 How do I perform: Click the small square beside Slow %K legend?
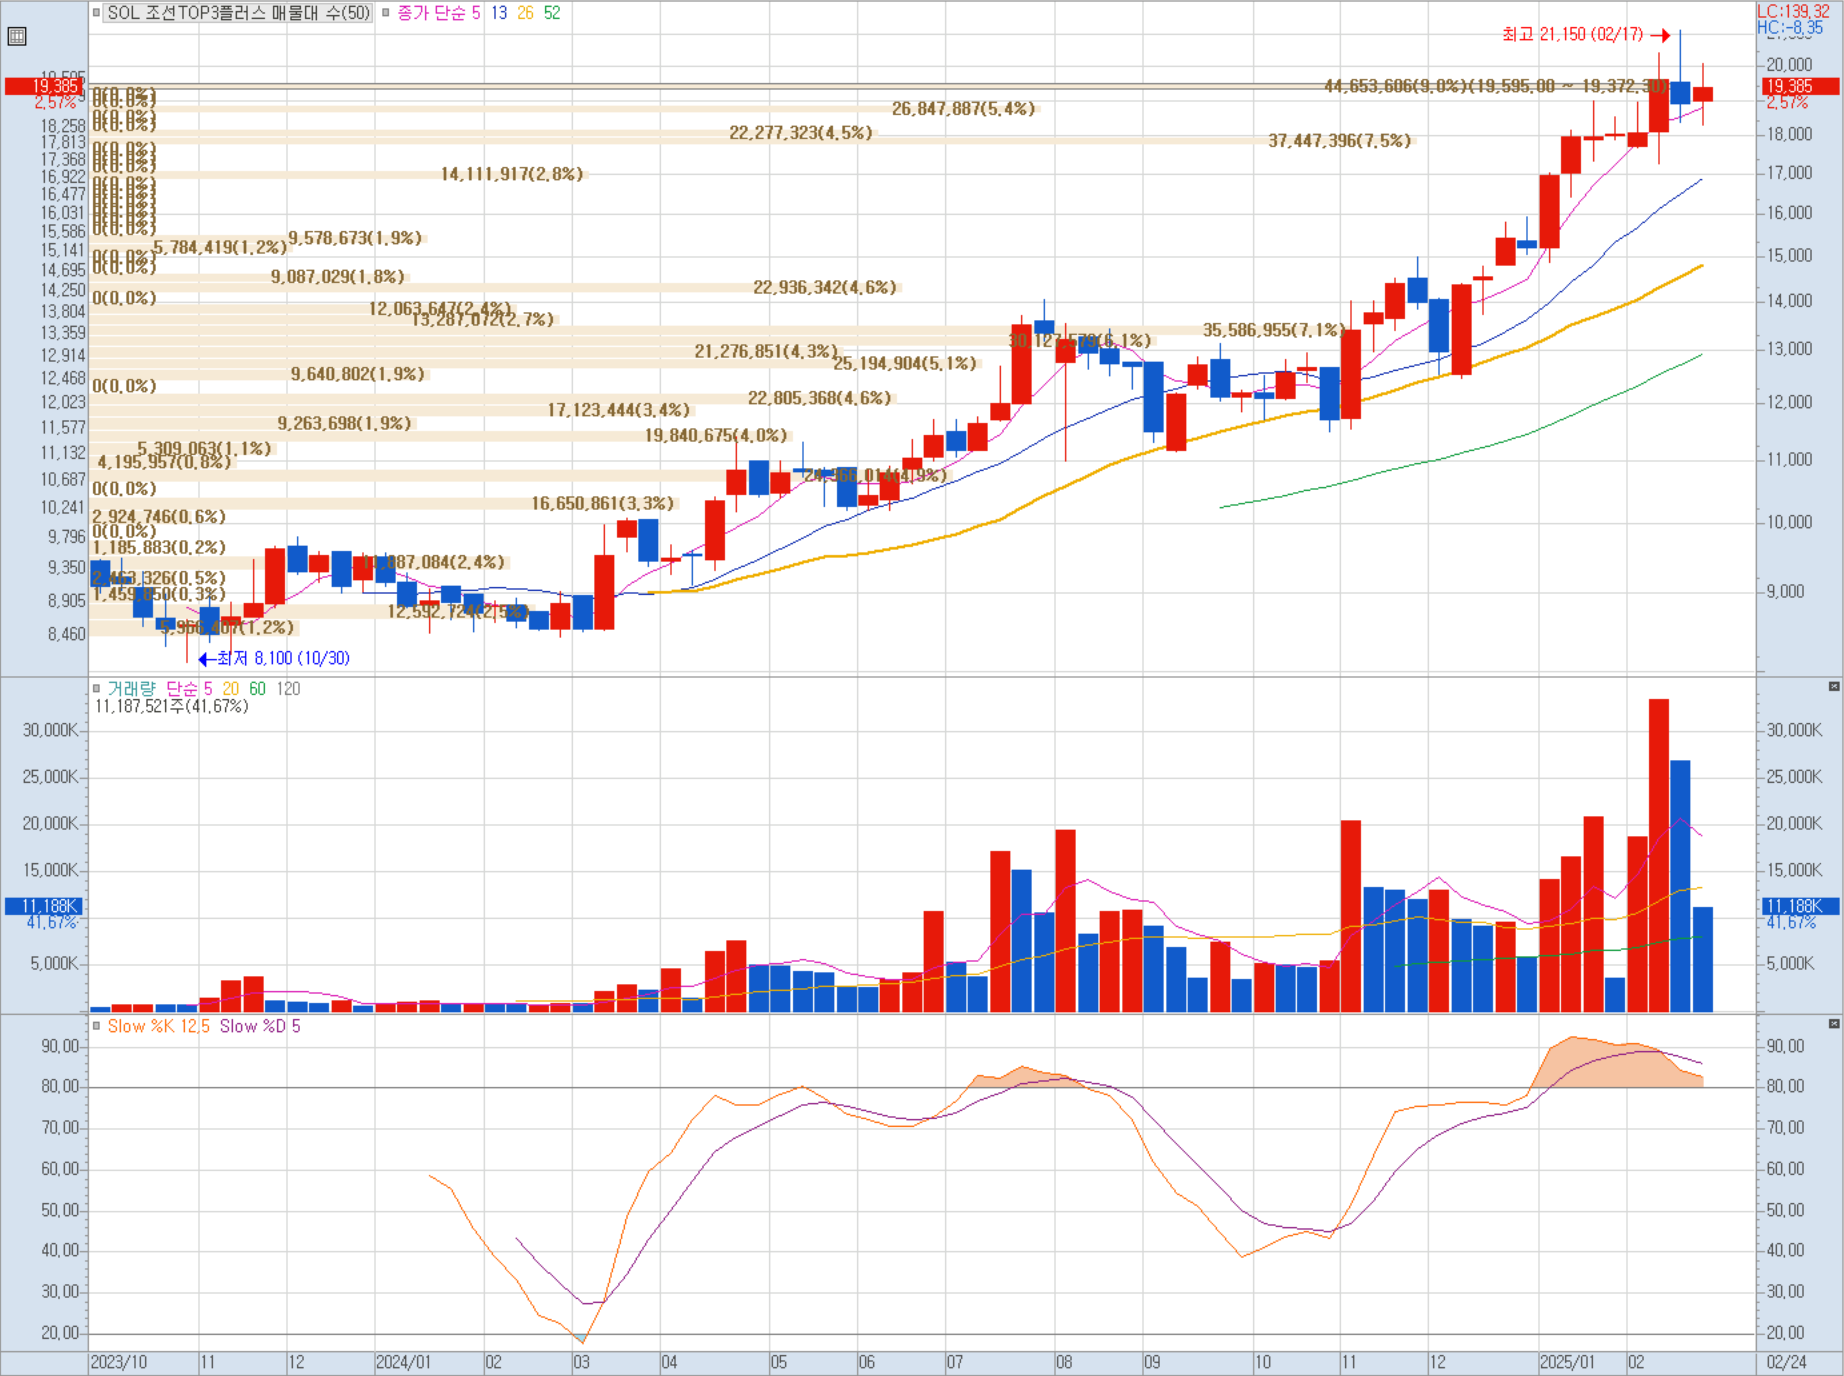tap(97, 1026)
